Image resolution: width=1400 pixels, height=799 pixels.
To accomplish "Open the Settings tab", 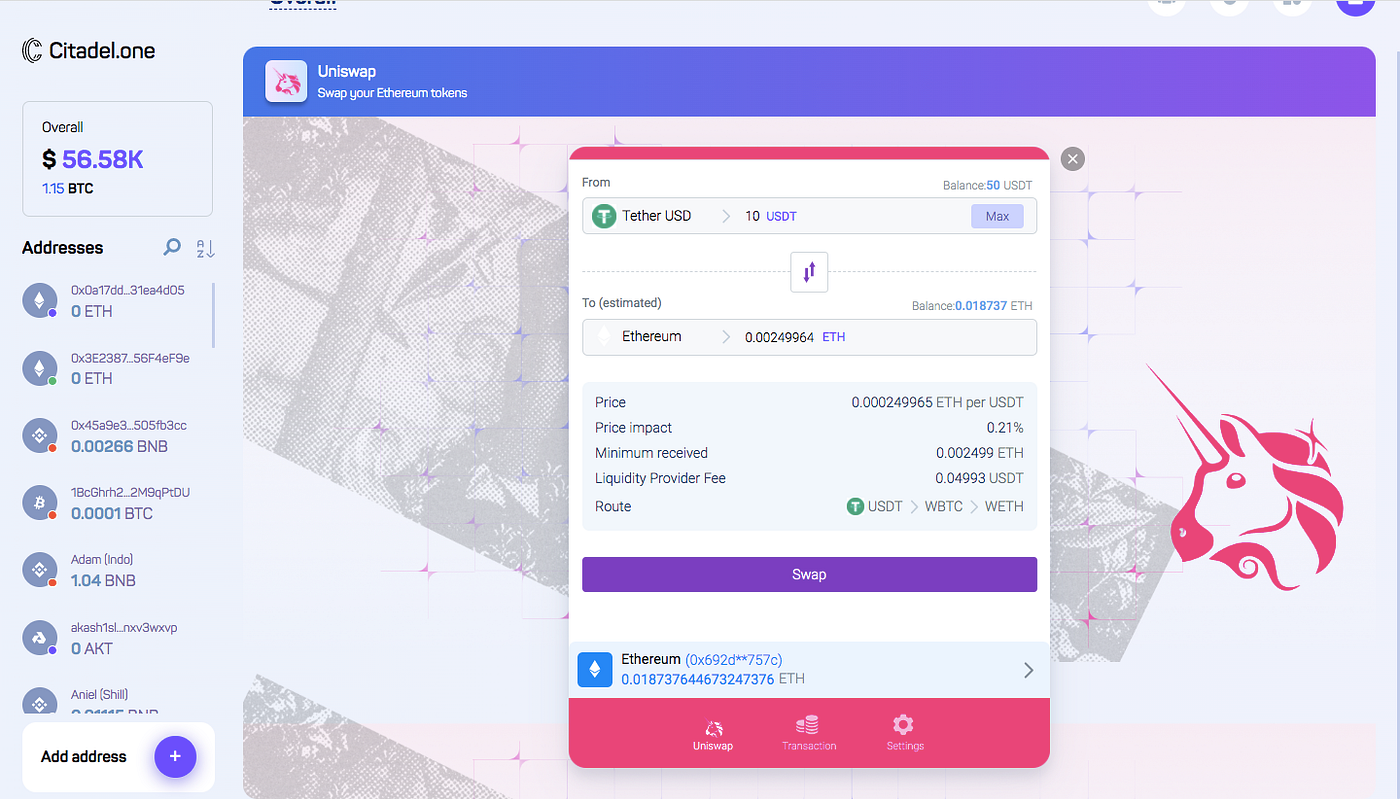I will tap(904, 734).
